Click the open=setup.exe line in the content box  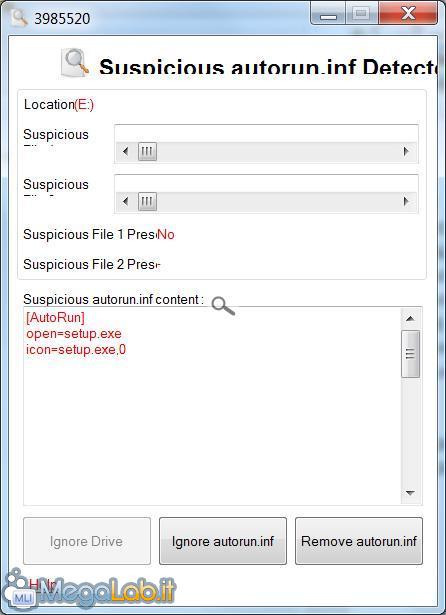tap(74, 334)
